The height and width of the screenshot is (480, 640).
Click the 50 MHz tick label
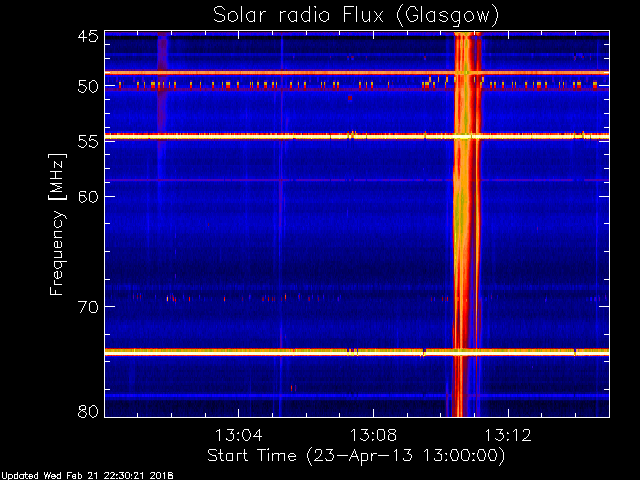pyautogui.click(x=88, y=87)
